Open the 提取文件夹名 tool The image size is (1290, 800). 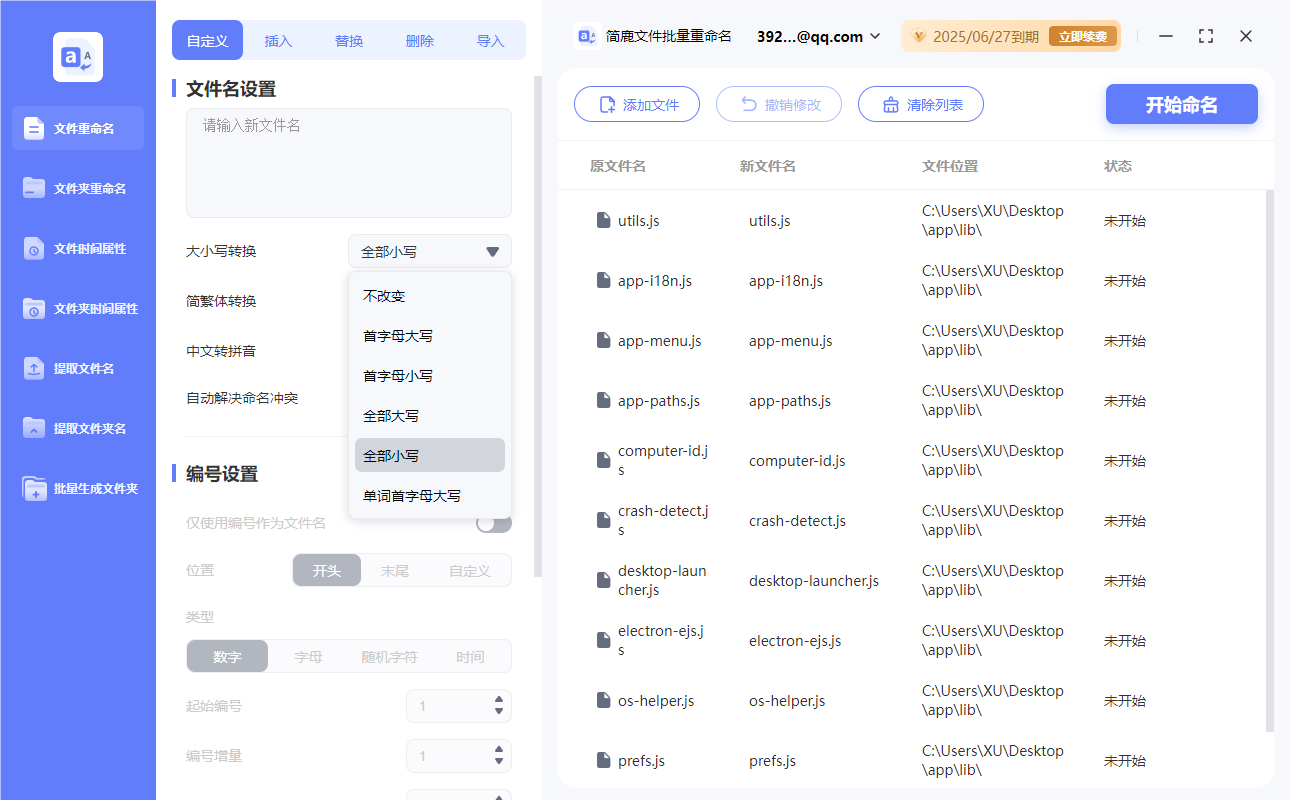76,428
